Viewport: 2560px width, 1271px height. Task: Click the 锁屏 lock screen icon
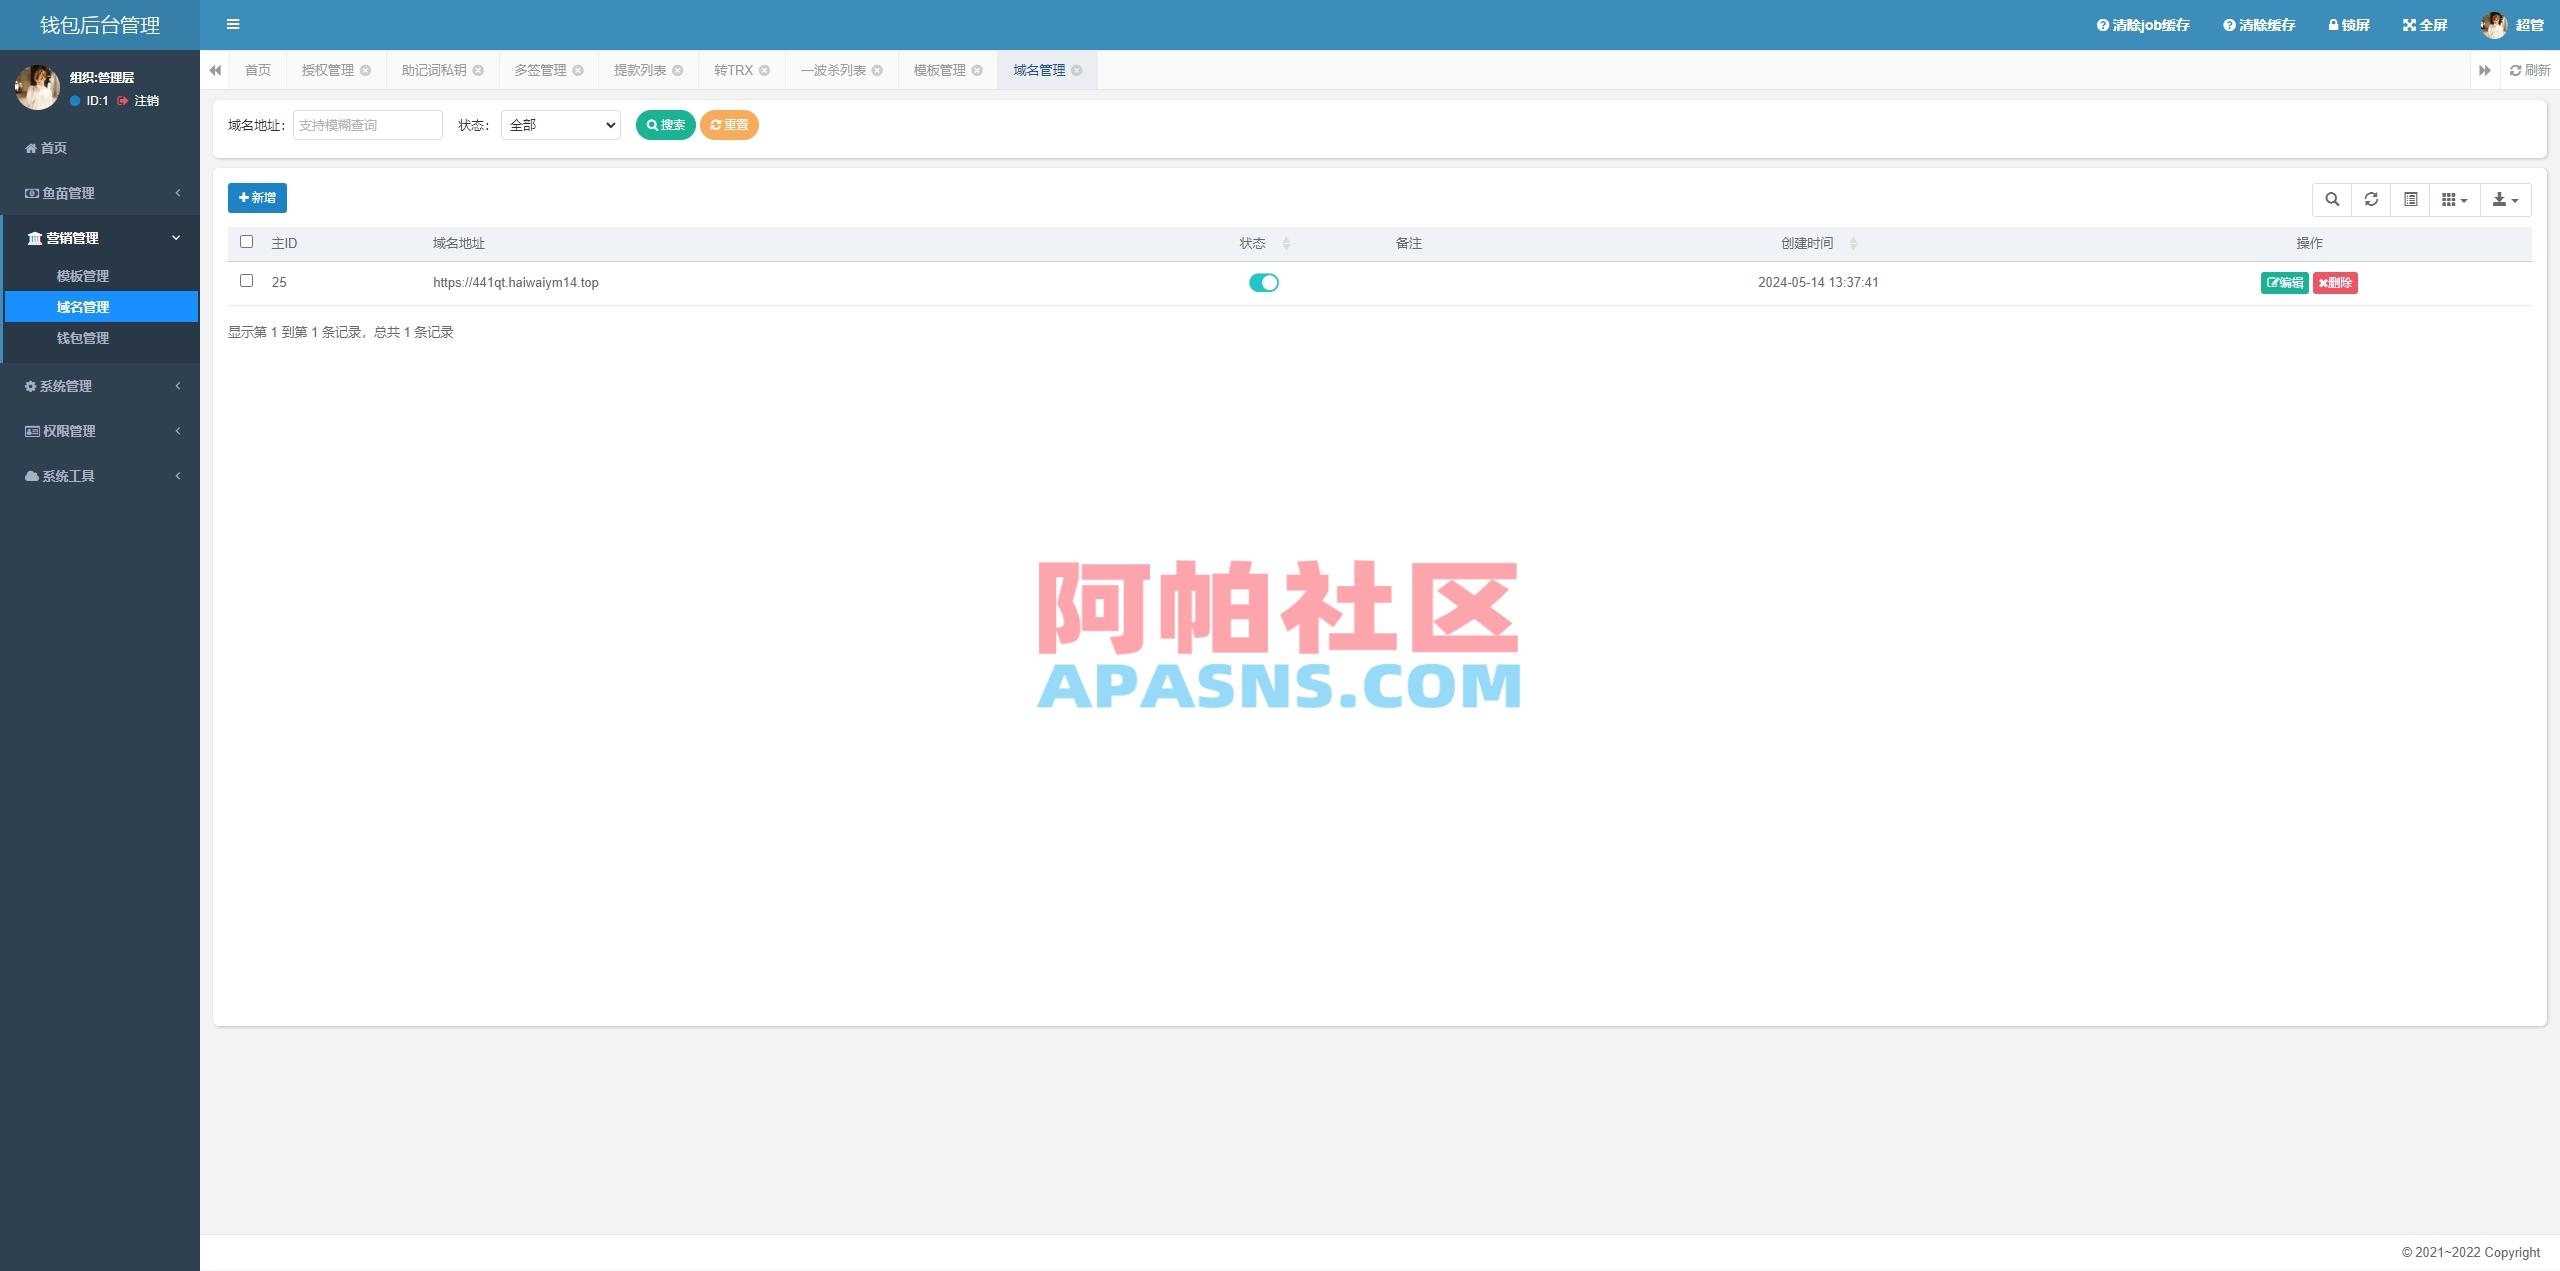pos(2332,24)
